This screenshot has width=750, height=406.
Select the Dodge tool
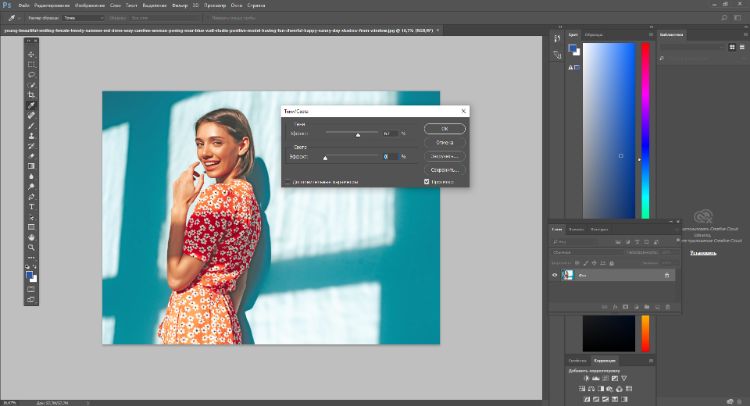point(31,187)
